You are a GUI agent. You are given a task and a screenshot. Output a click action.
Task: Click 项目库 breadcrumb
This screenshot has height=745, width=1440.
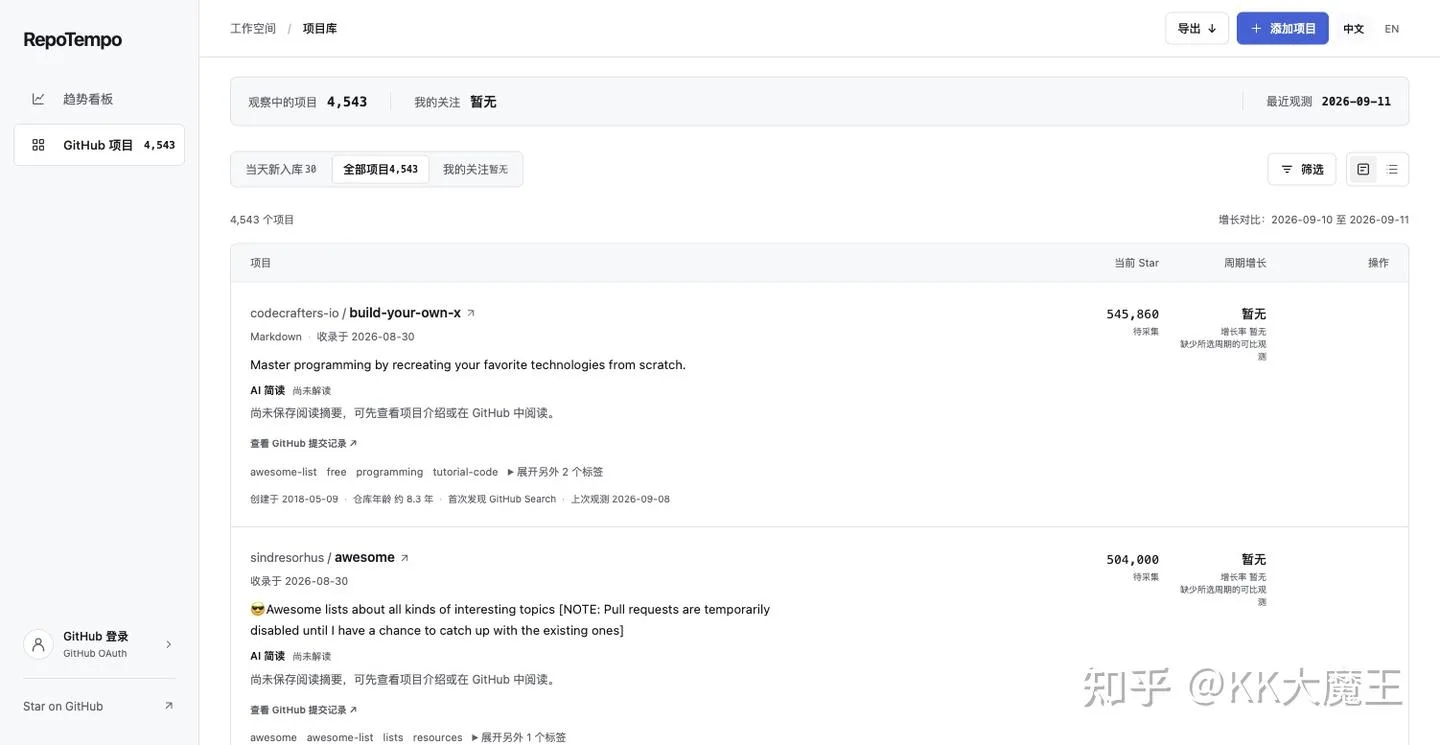(x=320, y=28)
